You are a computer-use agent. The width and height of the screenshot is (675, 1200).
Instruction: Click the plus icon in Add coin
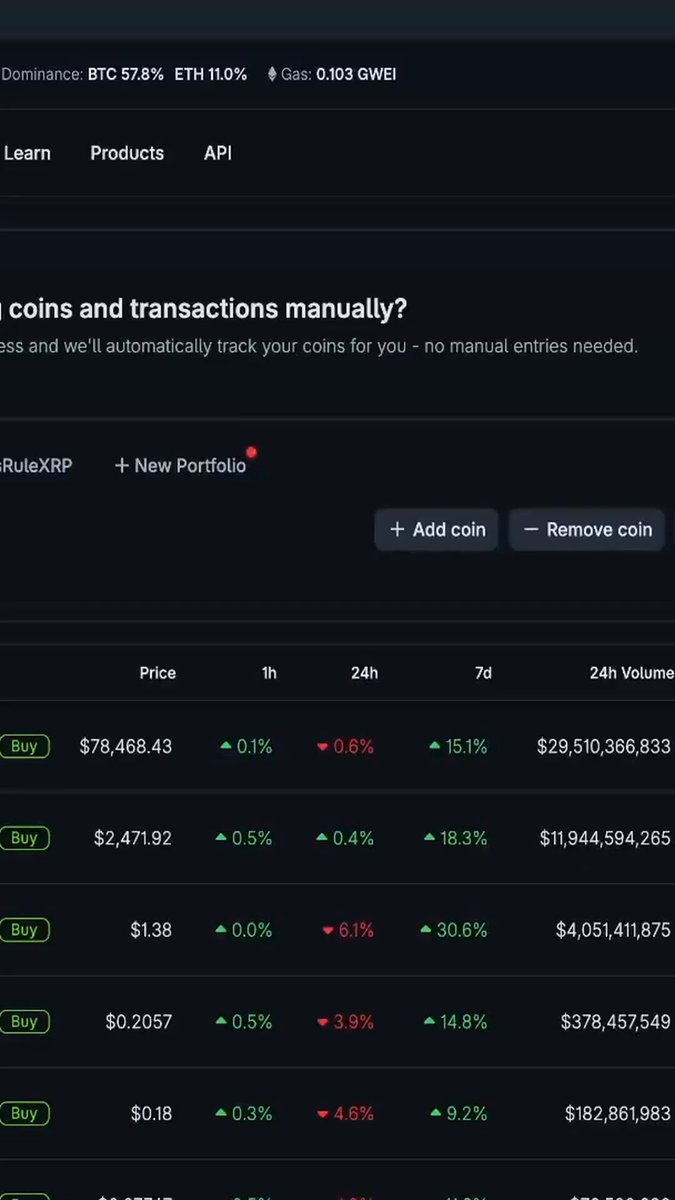coord(397,530)
